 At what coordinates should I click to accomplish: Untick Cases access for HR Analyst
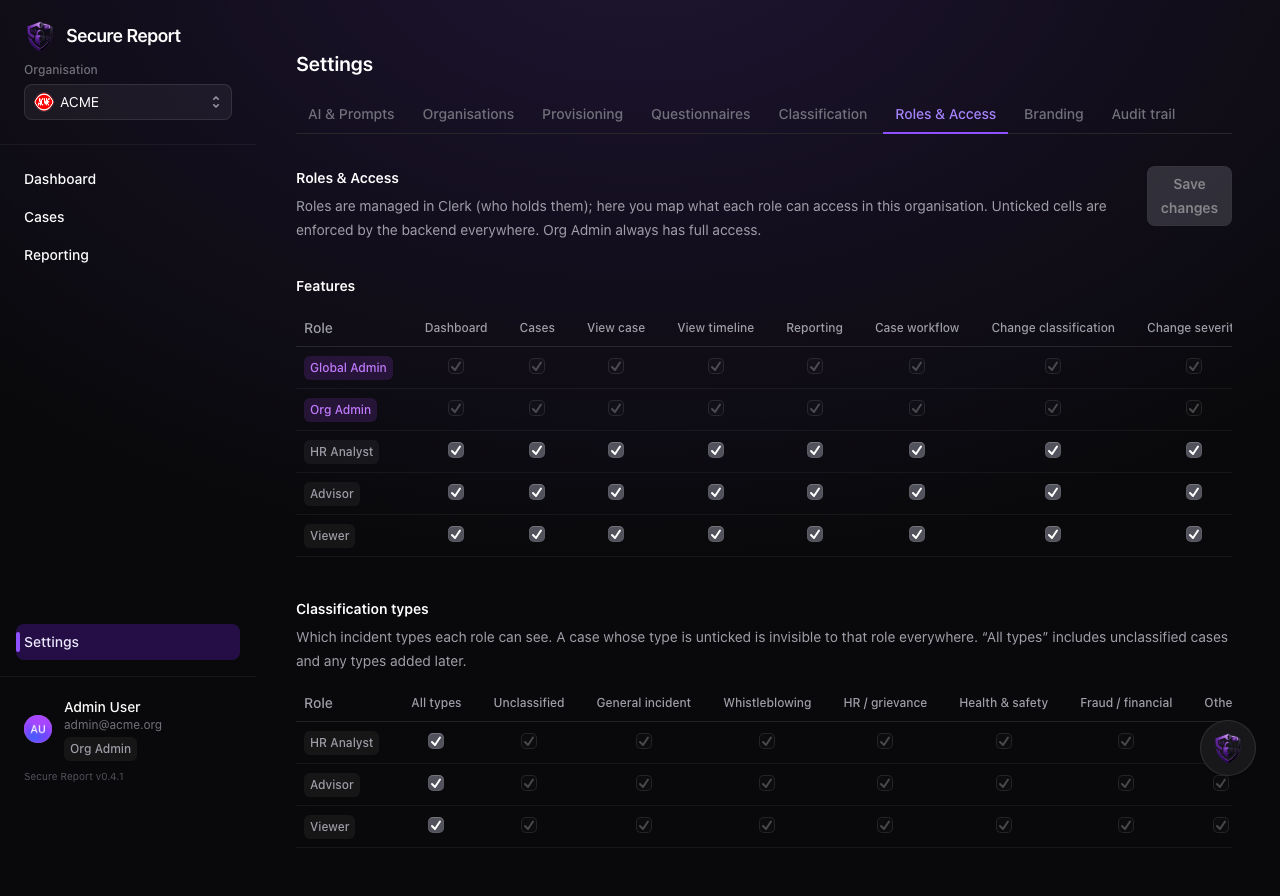(537, 450)
